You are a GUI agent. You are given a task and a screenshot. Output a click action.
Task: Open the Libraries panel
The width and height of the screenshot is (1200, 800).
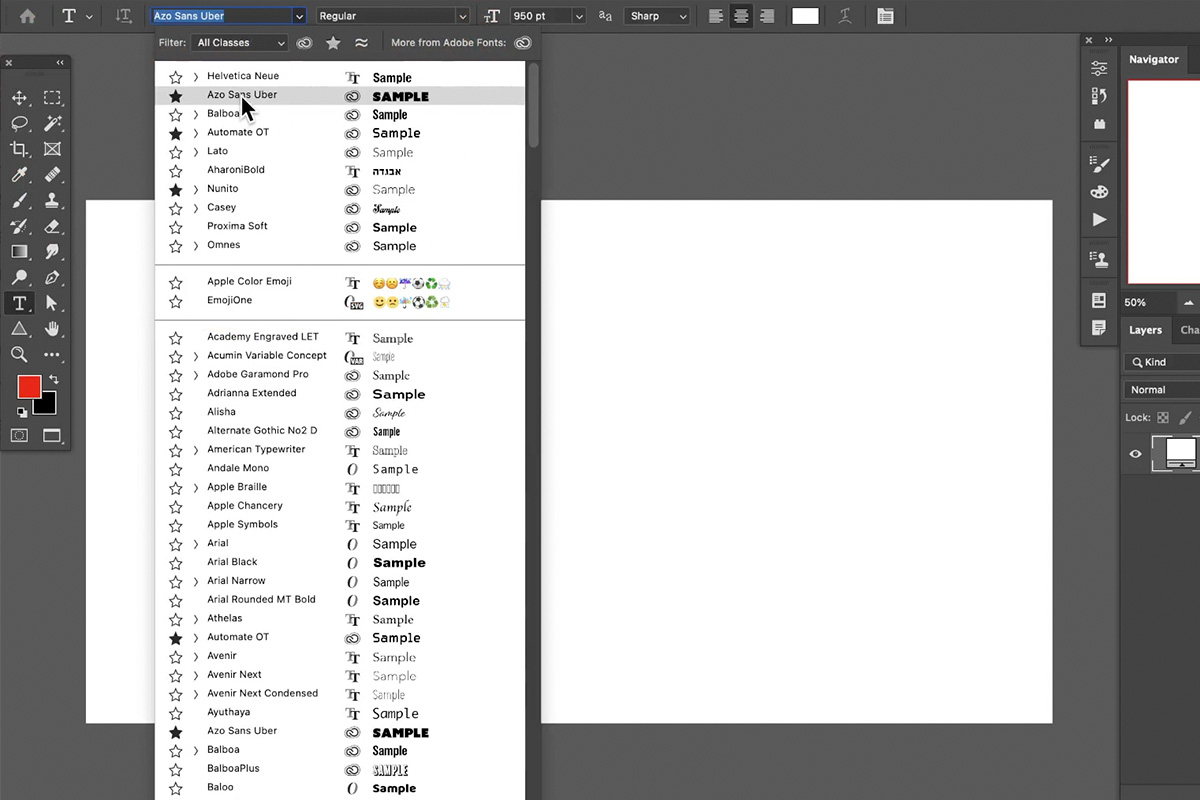tap(1100, 123)
